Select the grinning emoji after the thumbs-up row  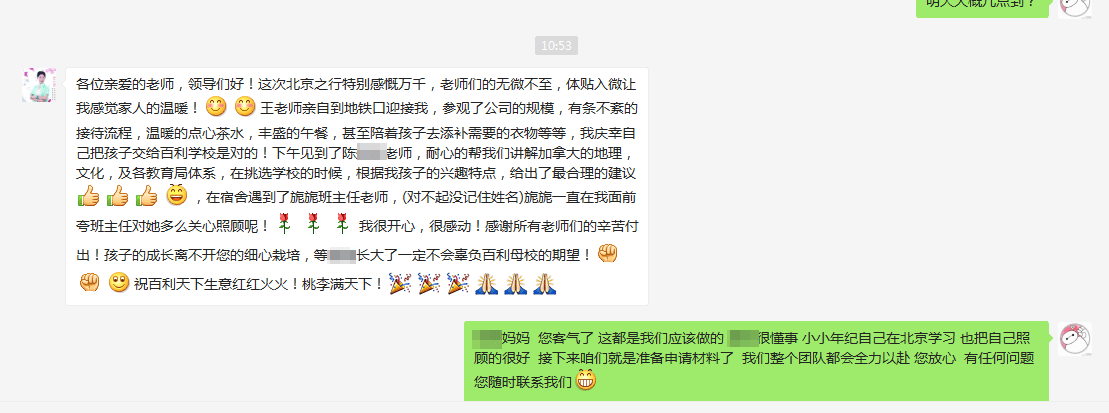[177, 194]
